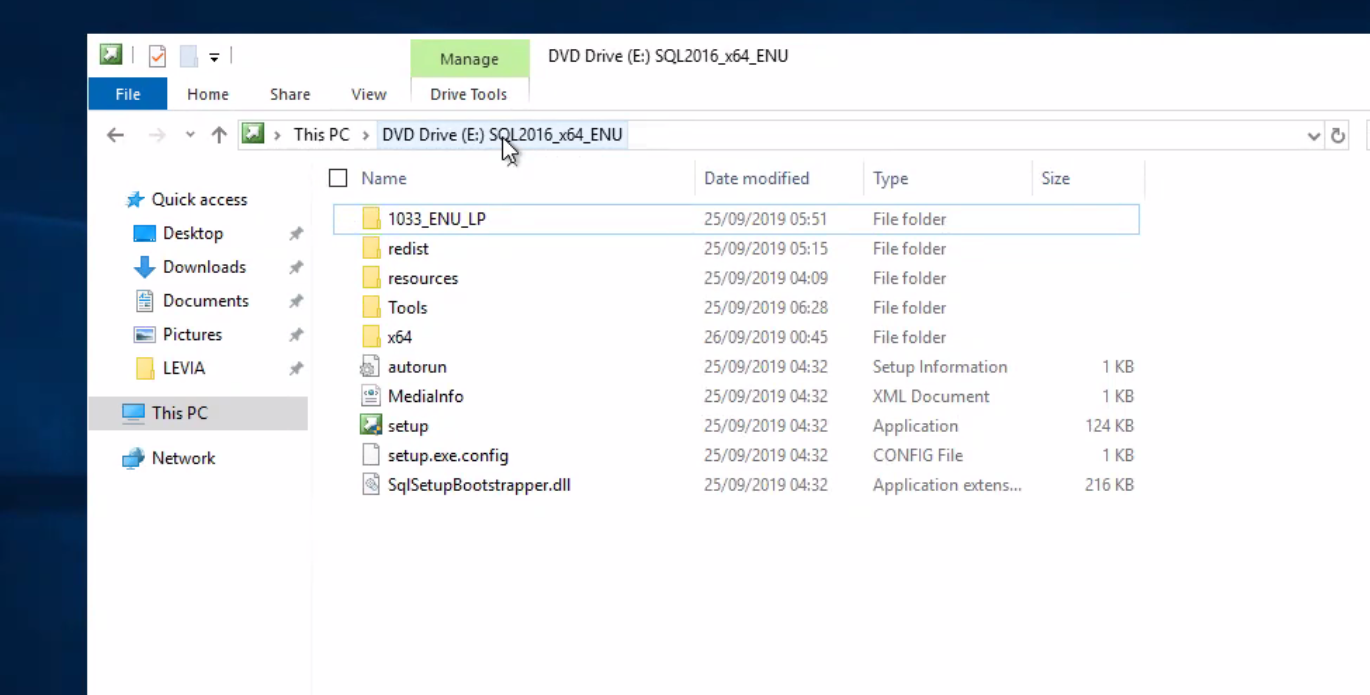Open the Tools folder
1370x695 pixels.
click(x=407, y=307)
